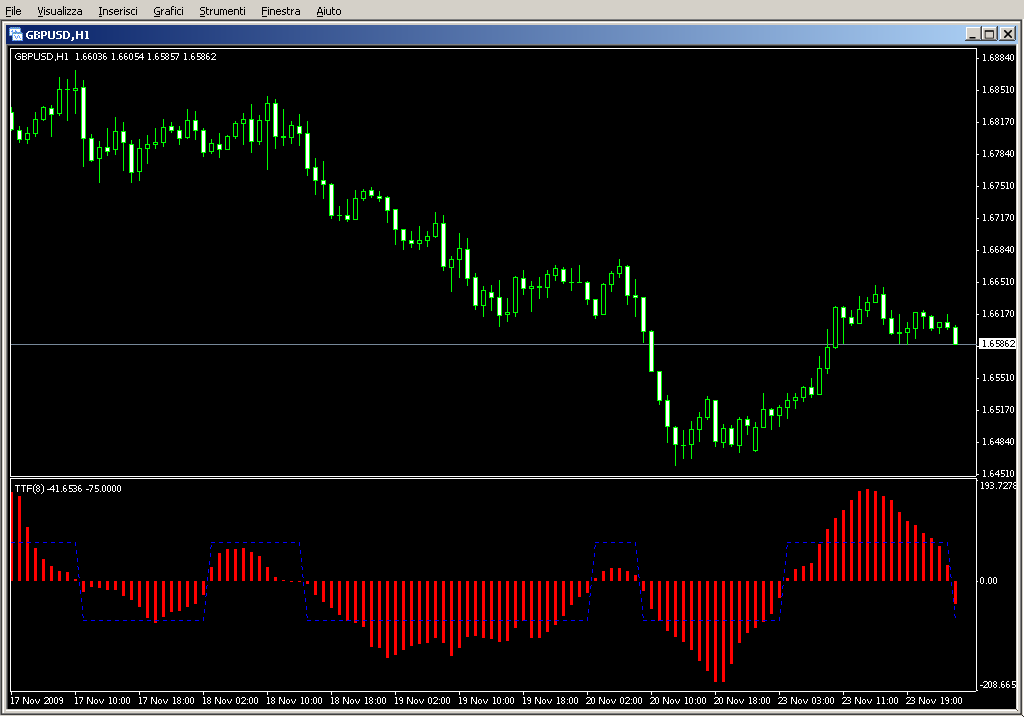The image size is (1024, 717).
Task: Open the Grafici menu
Action: pos(168,11)
